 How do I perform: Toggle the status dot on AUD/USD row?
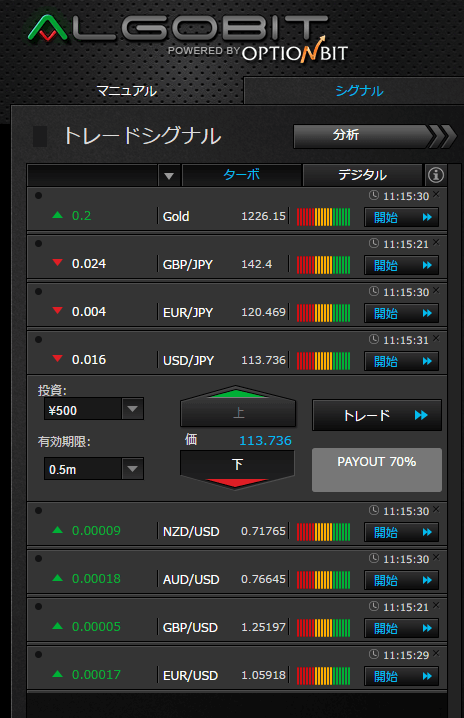[x=38, y=559]
